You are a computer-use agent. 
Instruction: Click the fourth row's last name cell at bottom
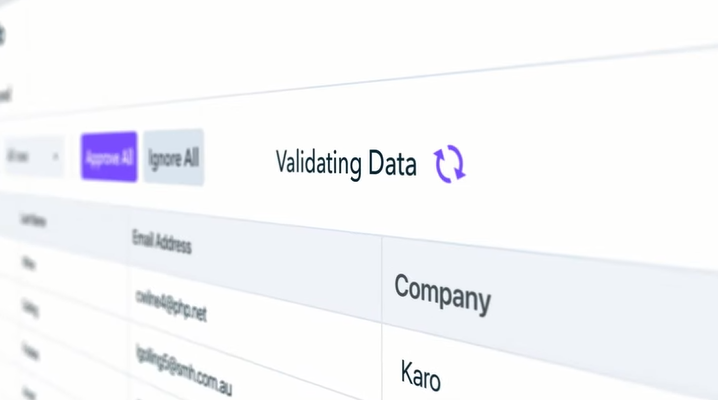click(x=30, y=394)
